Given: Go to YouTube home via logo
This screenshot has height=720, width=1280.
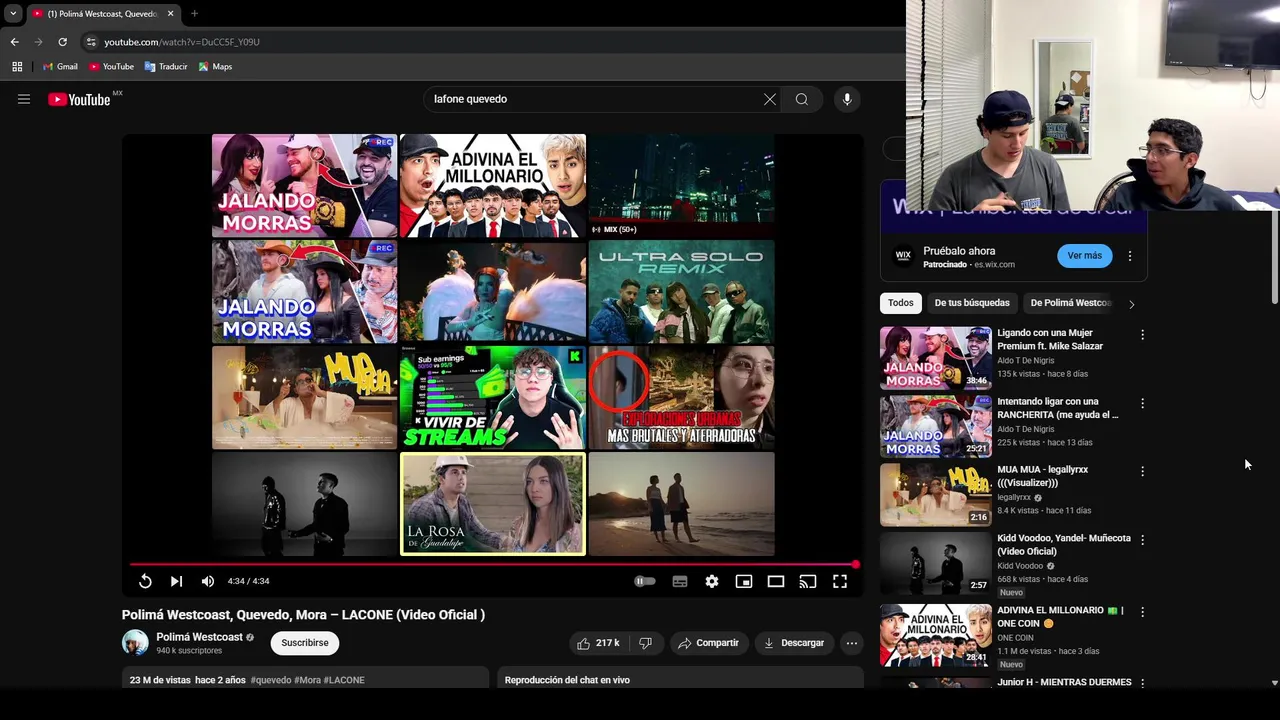Looking at the screenshot, I should [x=79, y=99].
